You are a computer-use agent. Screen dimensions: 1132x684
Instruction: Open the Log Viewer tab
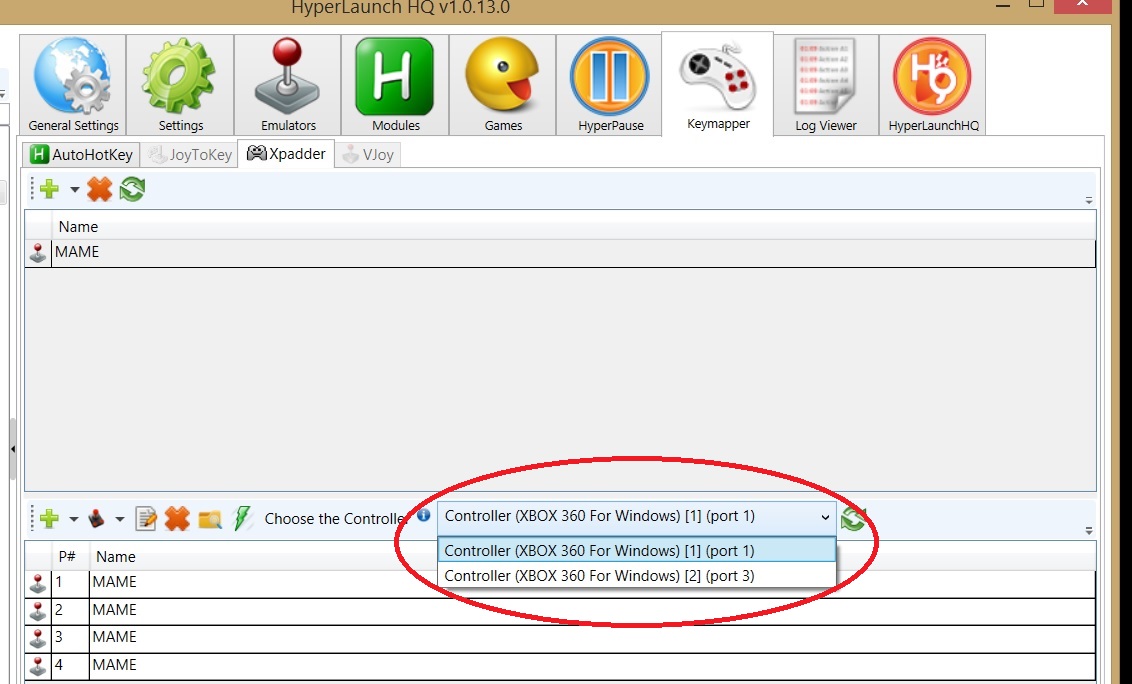[x=826, y=85]
